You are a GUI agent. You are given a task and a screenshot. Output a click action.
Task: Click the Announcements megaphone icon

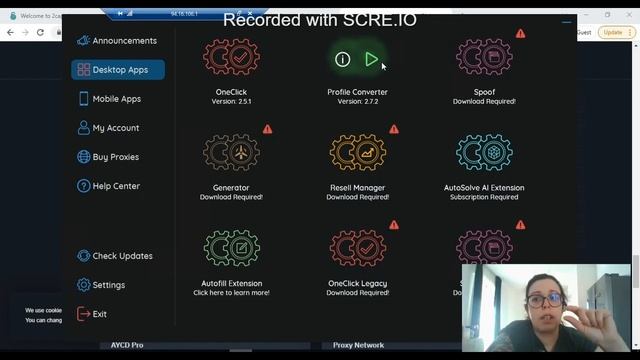(83, 40)
